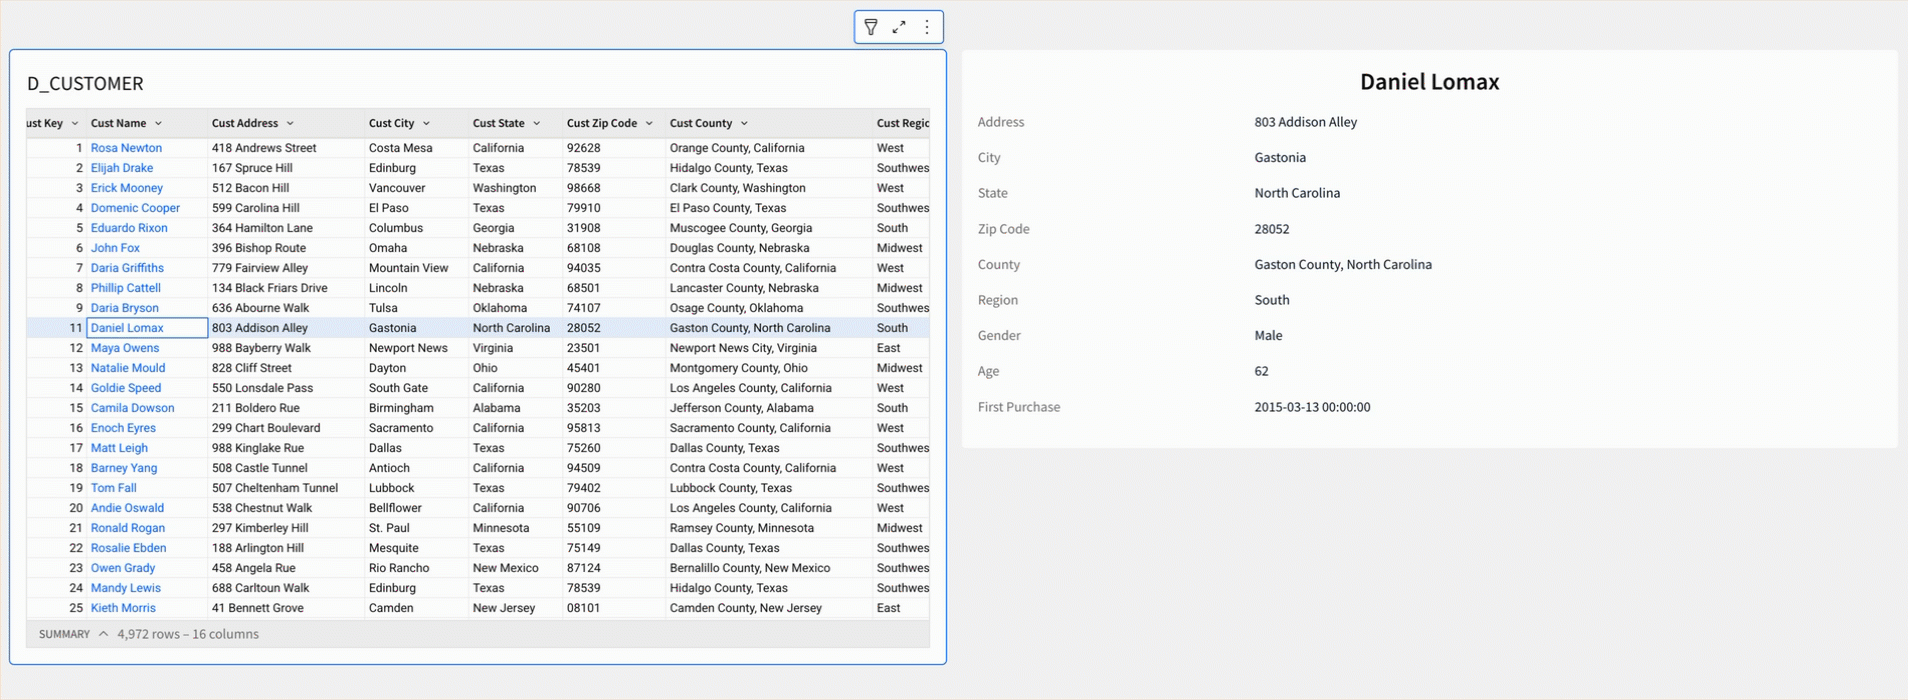Screen dimensions: 1908x700
Task: Select the Daniel Lomax name cell
Action: pos(147,328)
